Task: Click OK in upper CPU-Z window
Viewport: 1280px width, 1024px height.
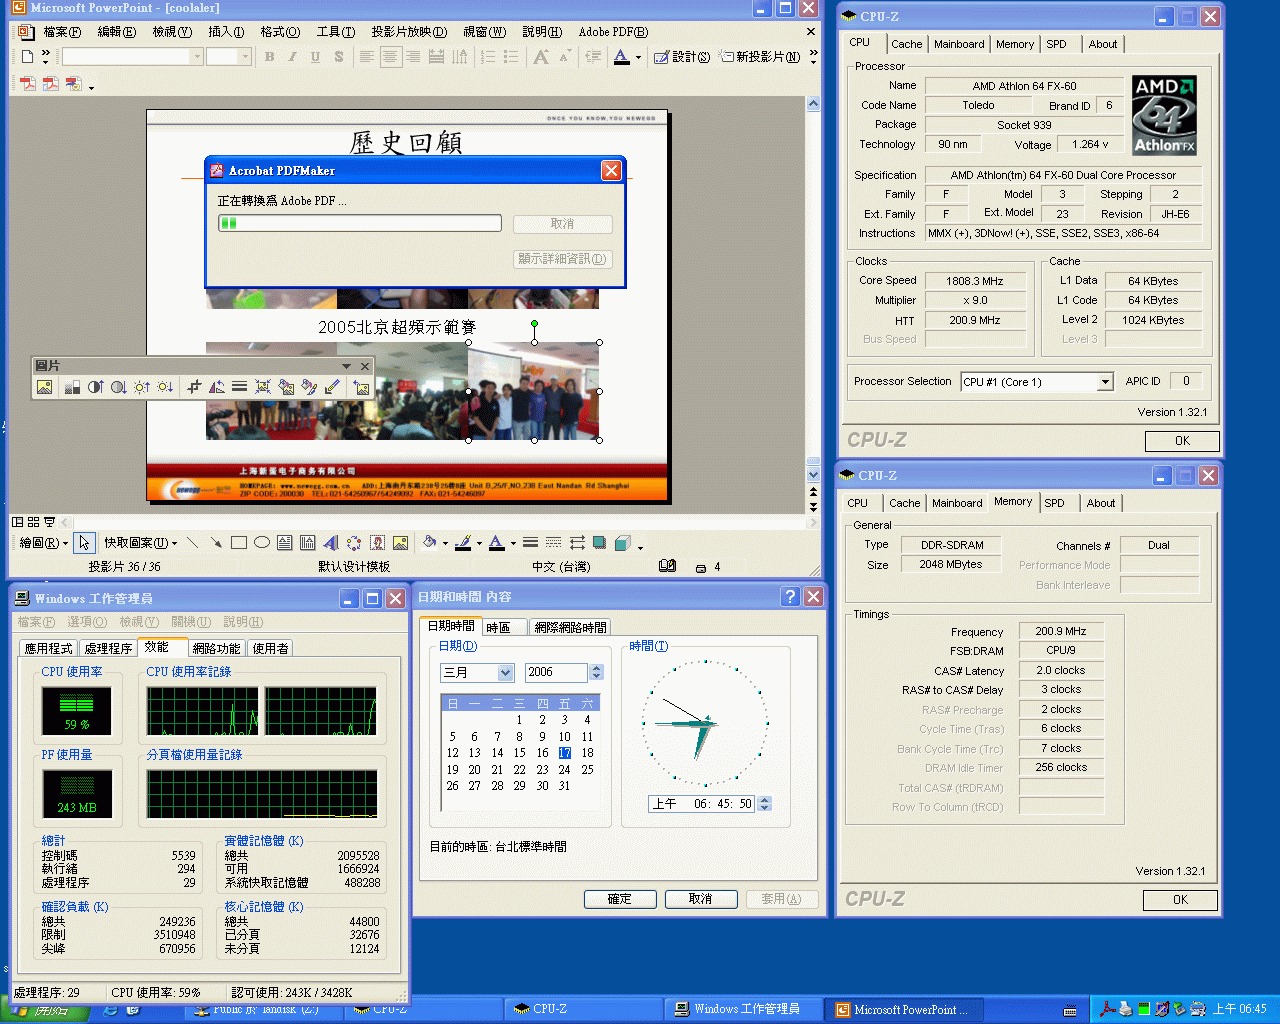Action: pos(1182,441)
